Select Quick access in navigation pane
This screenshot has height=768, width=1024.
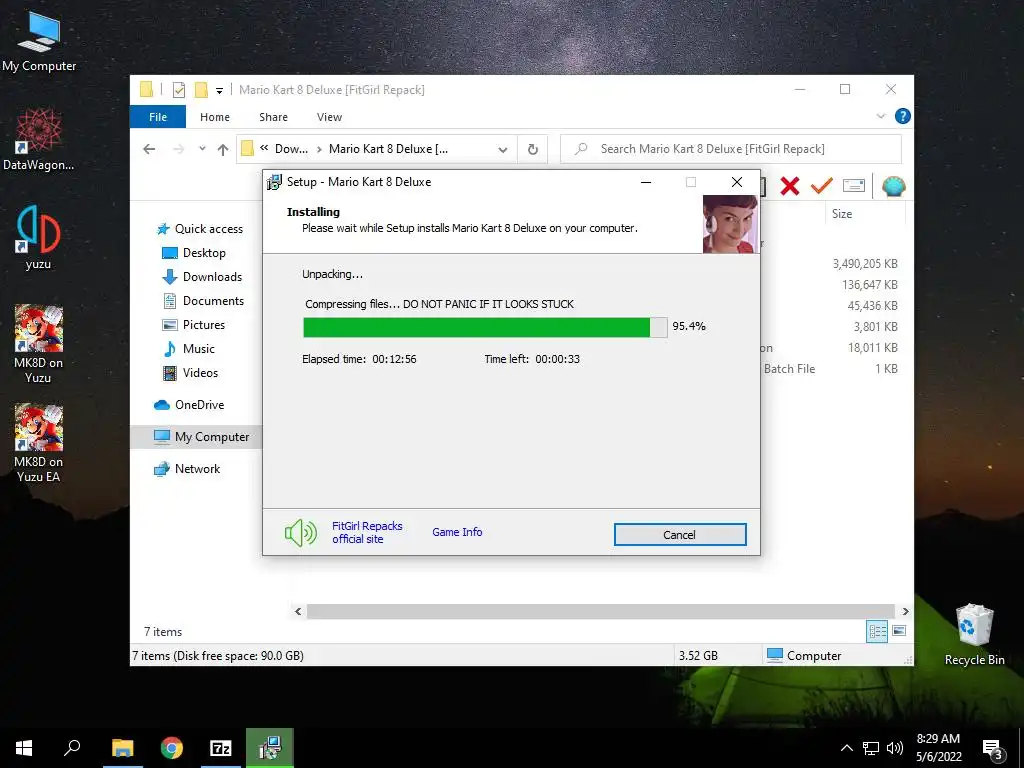[x=199, y=229]
